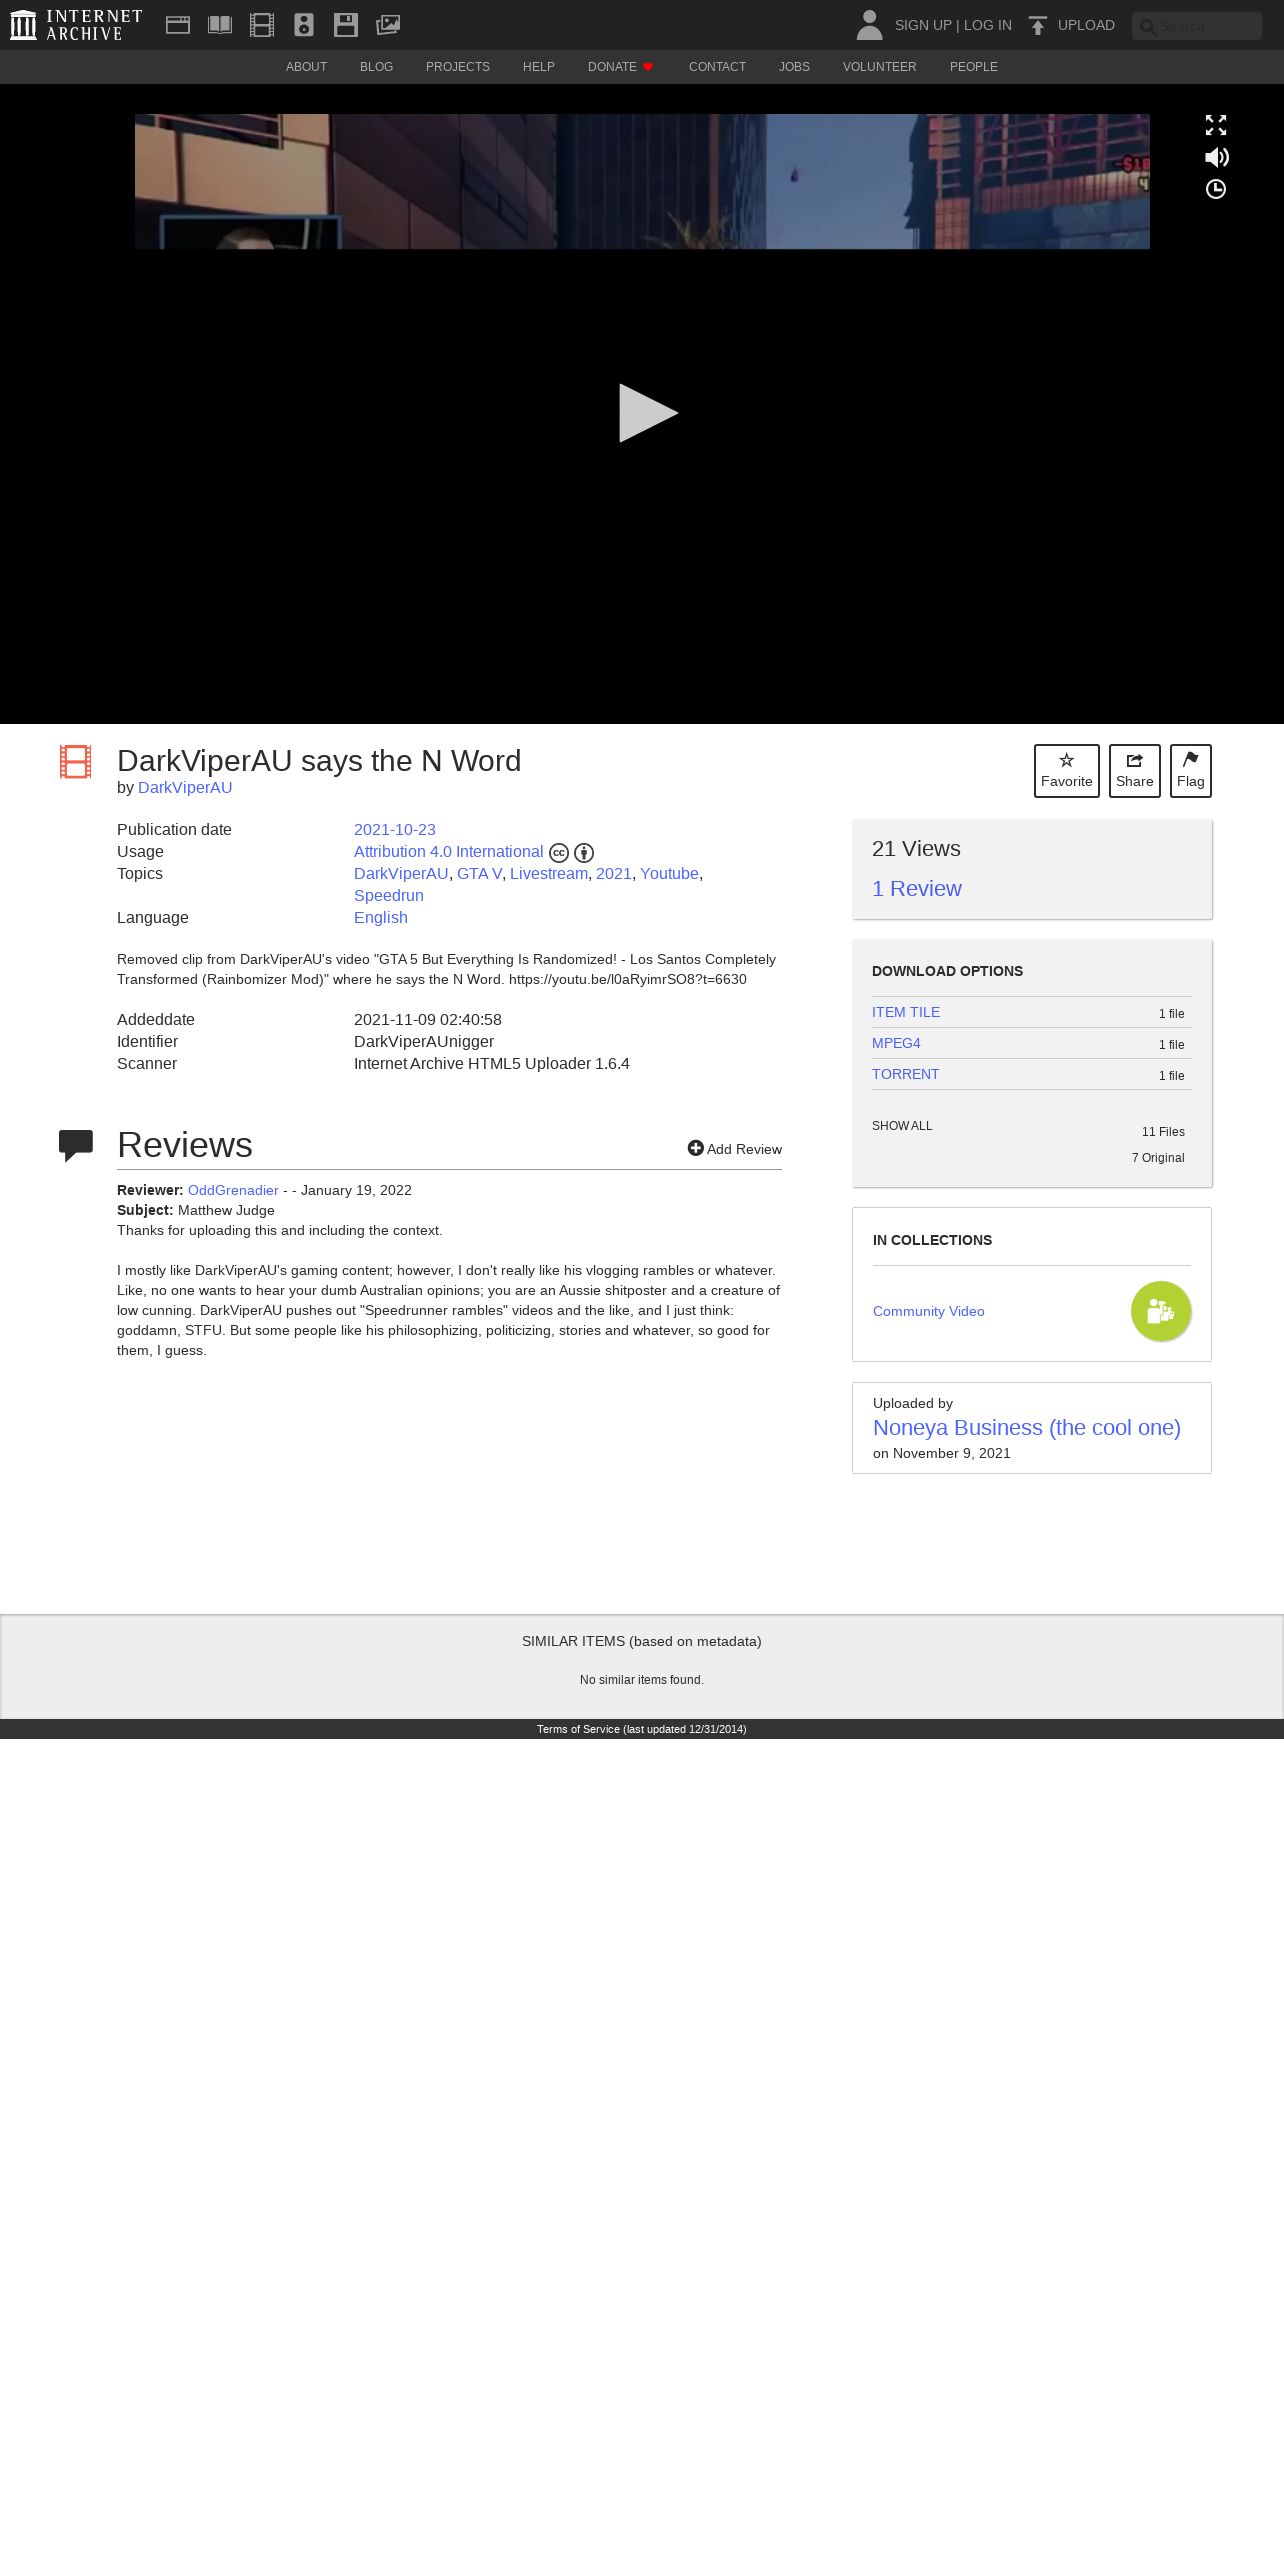The image size is (1284, 2568).
Task: Click the 7 Original count text
Action: (1158, 1158)
